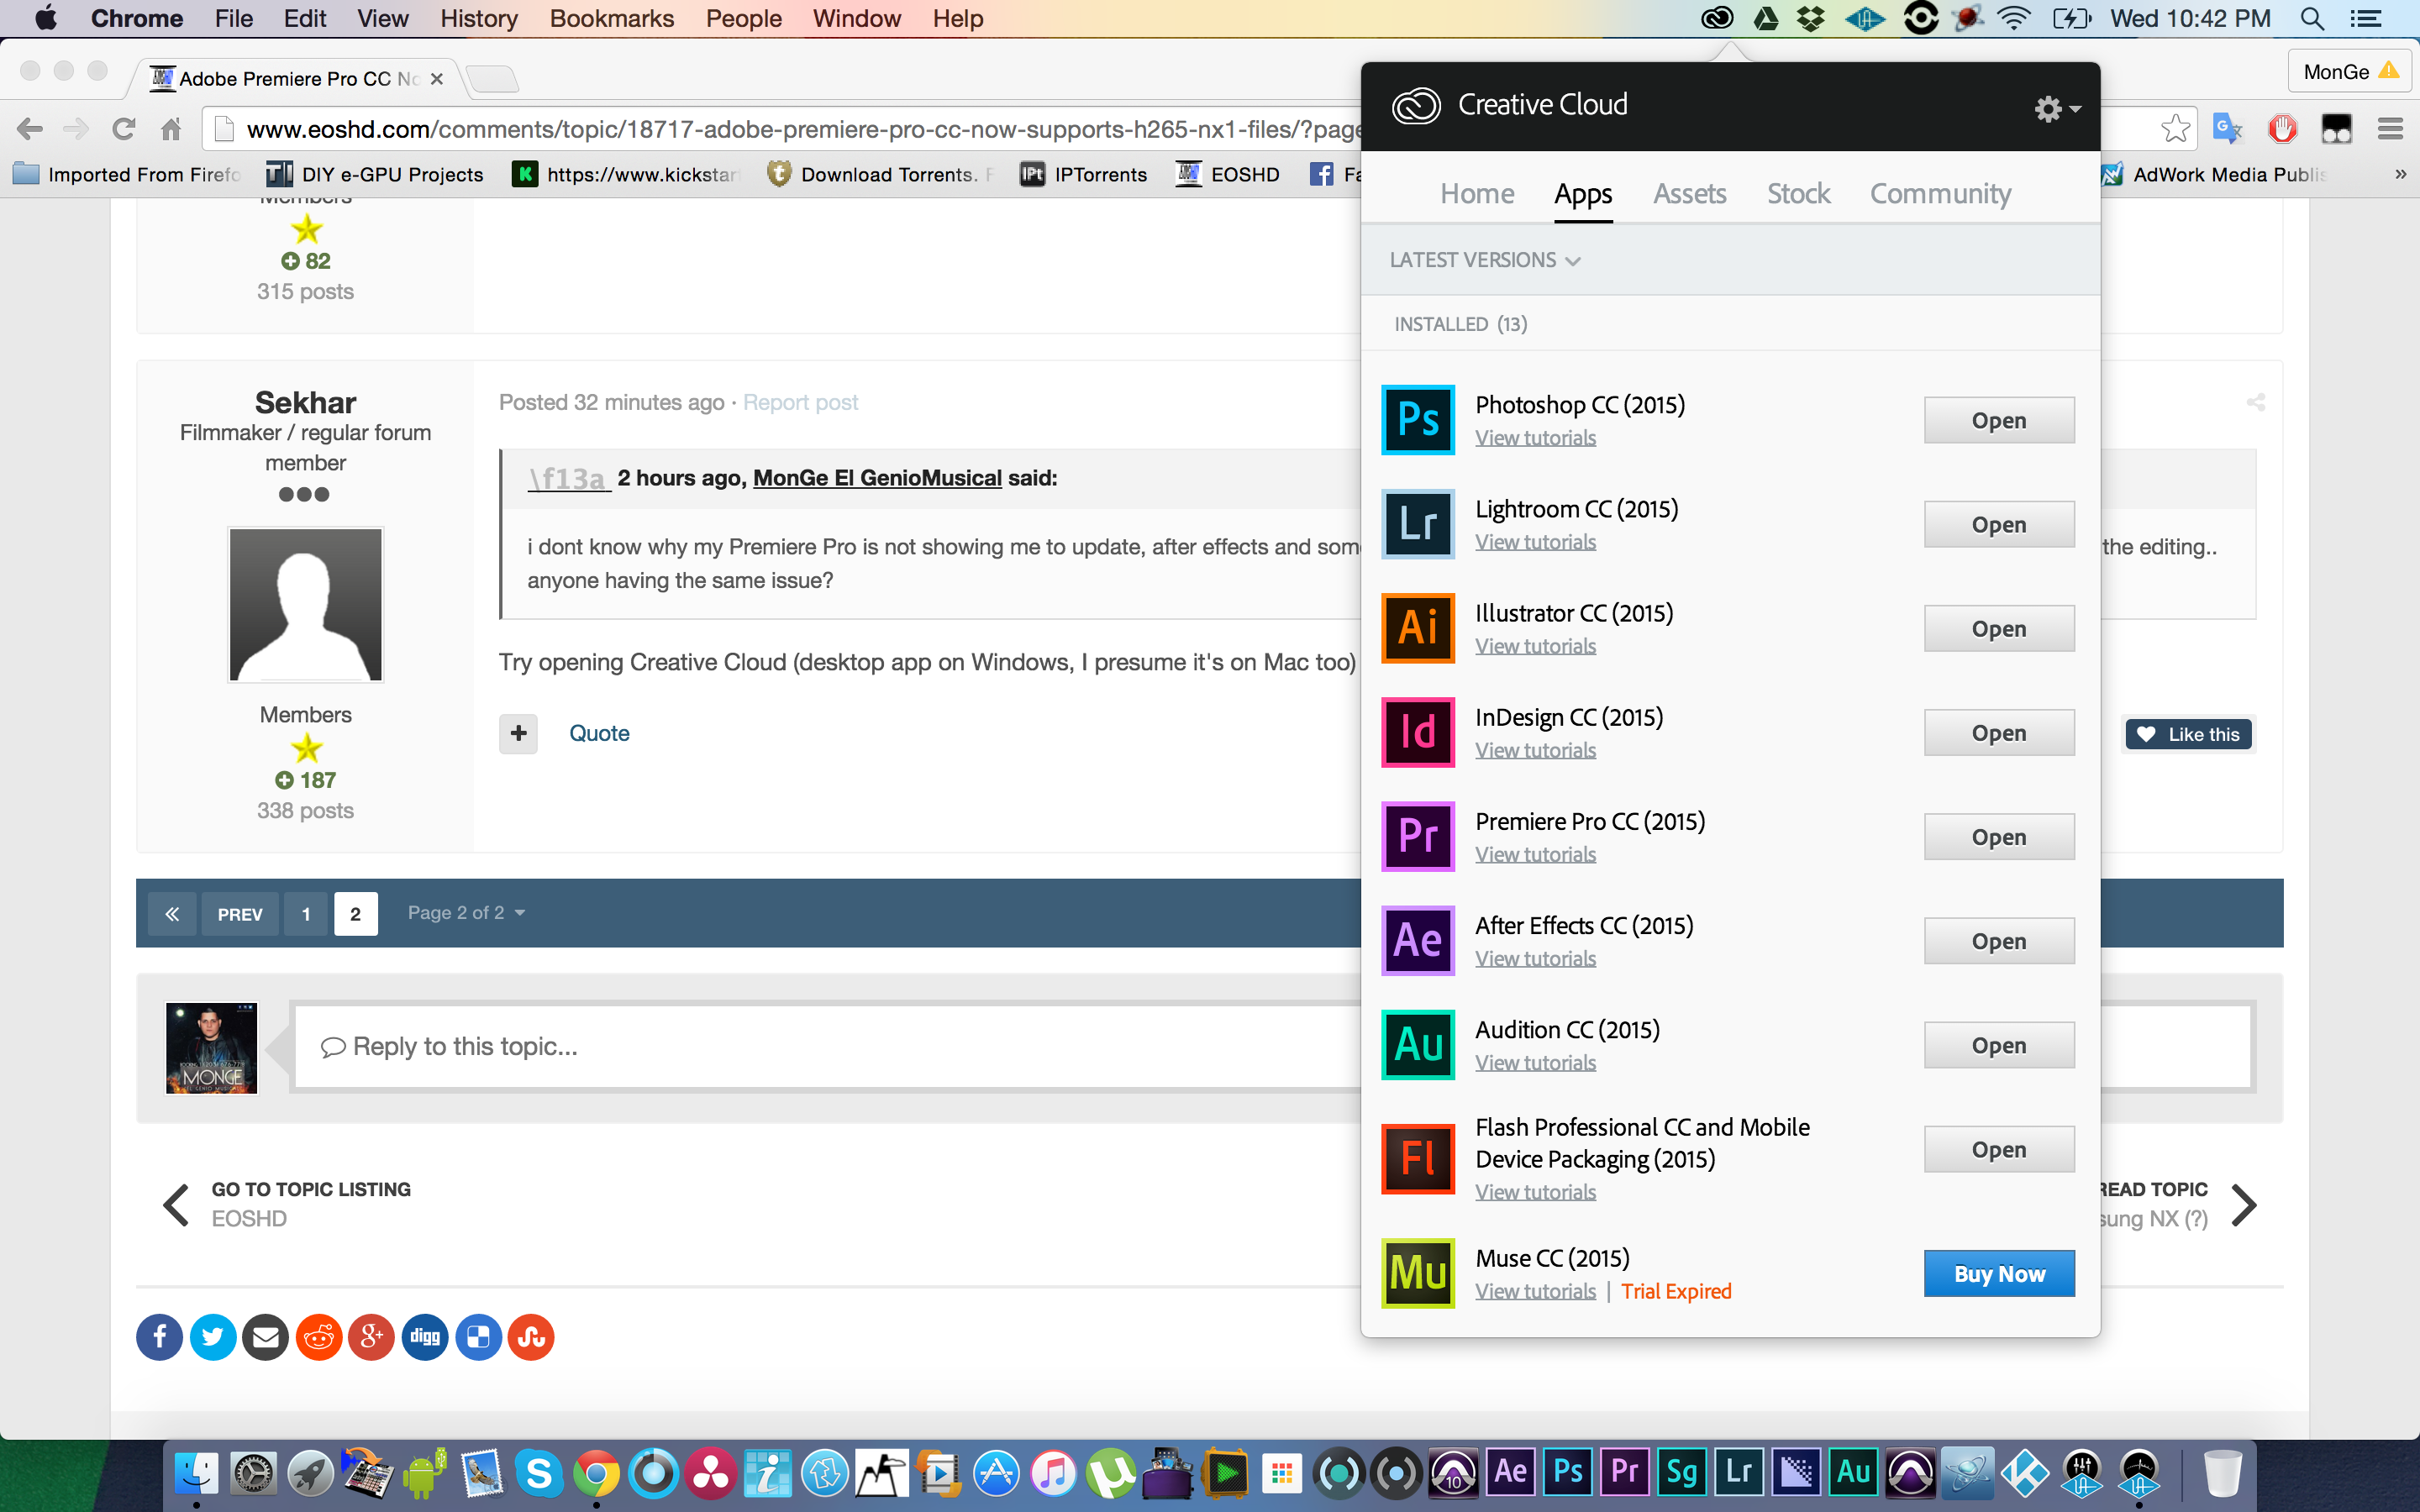The image size is (2420, 1512).
Task: Click Wi-Fi icon in menu bar
Action: pos(2013,18)
